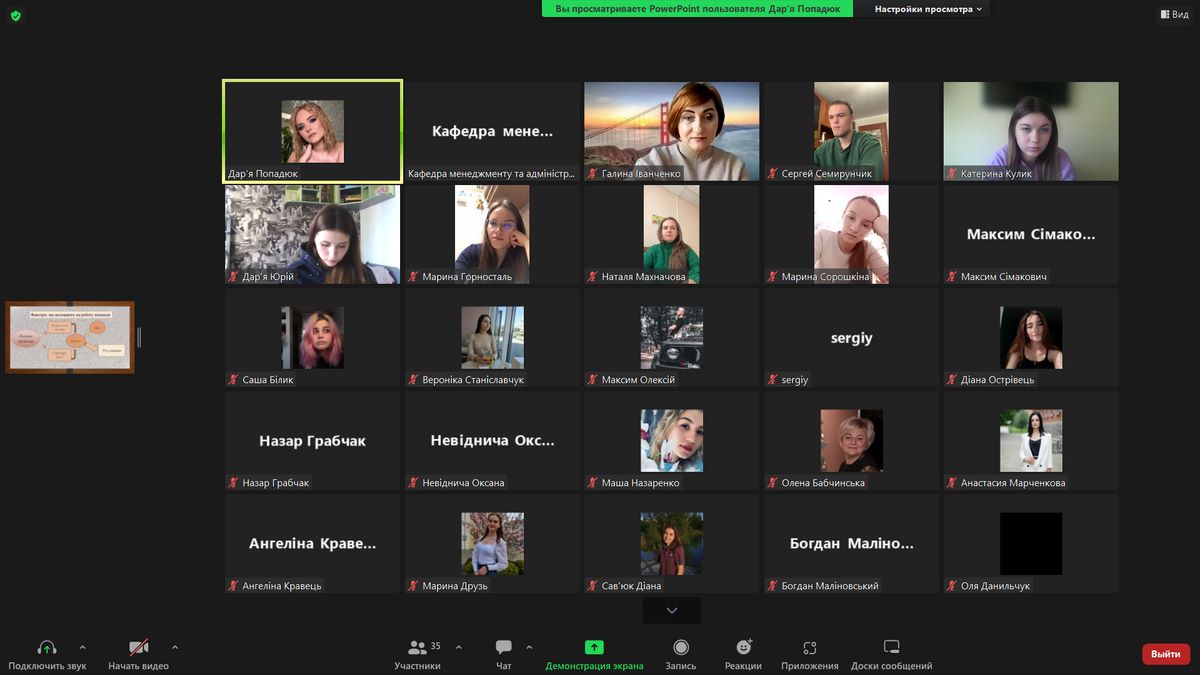Open the Чат chat panel
Viewport: 1200px width, 675px height.
pos(503,654)
